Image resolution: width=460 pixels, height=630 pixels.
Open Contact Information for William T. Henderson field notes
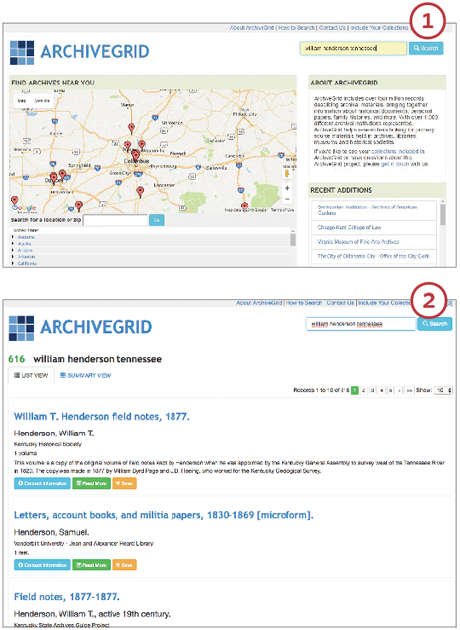click(42, 483)
